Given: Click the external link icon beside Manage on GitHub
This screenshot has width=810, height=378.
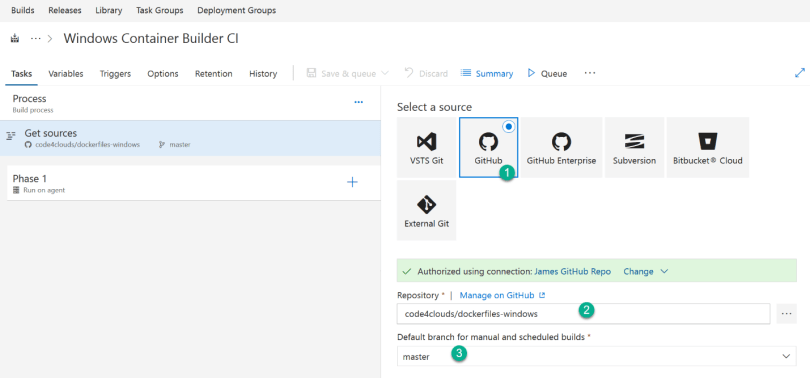Looking at the screenshot, I should pos(542,295).
